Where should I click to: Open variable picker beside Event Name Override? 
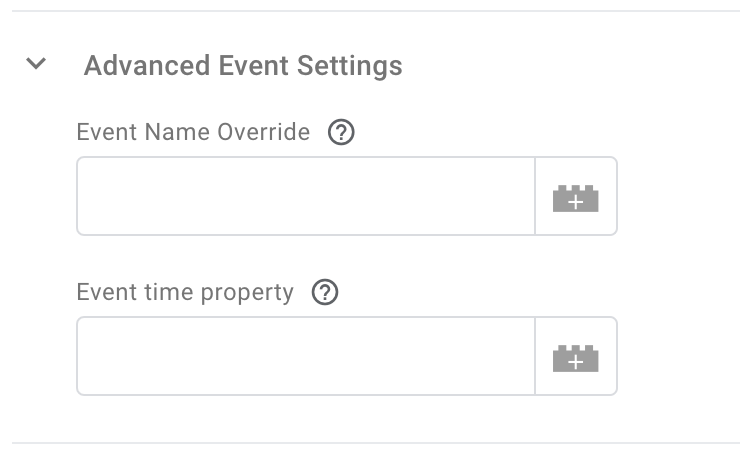(576, 197)
